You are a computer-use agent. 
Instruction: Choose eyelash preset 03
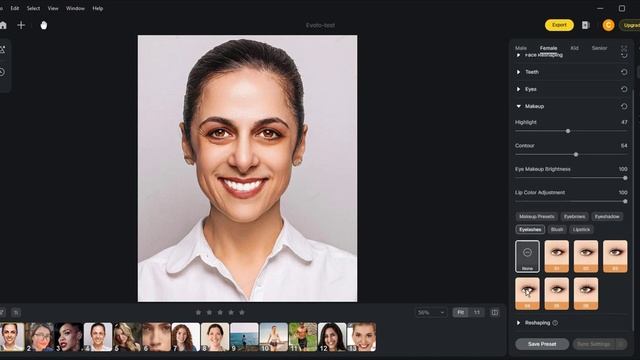pos(615,256)
